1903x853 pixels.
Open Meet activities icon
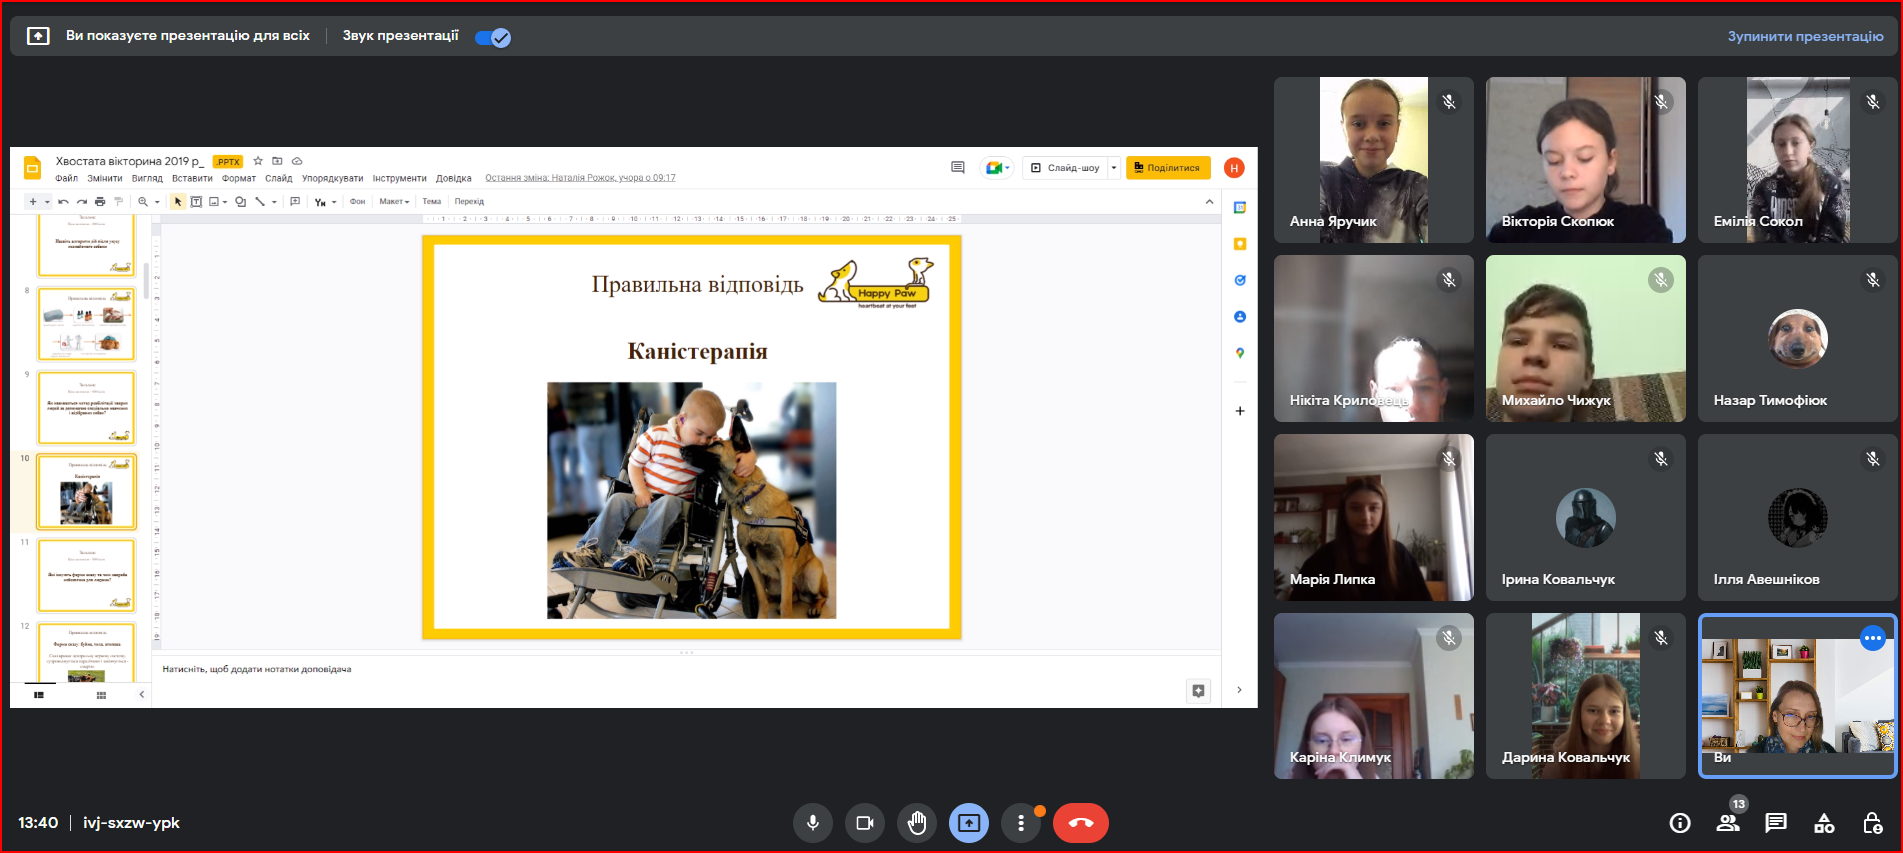point(1824,823)
